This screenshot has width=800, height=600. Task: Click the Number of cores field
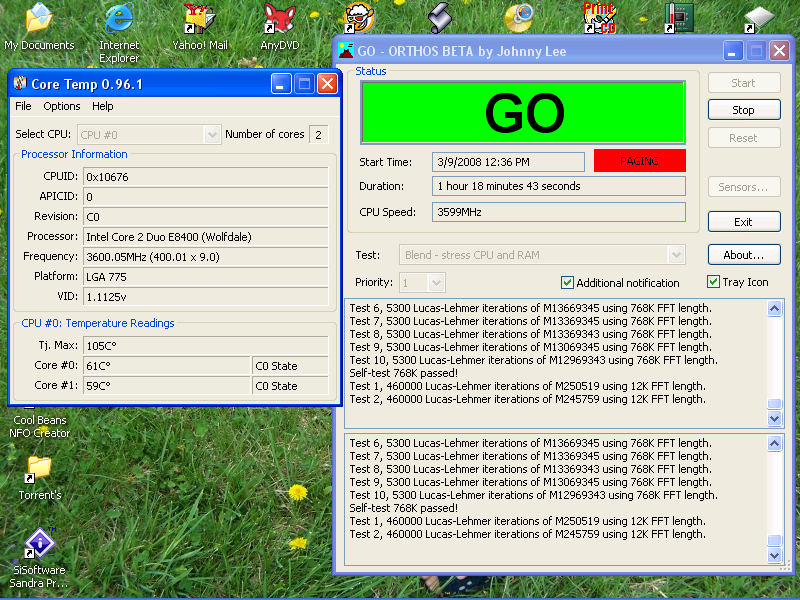318,135
